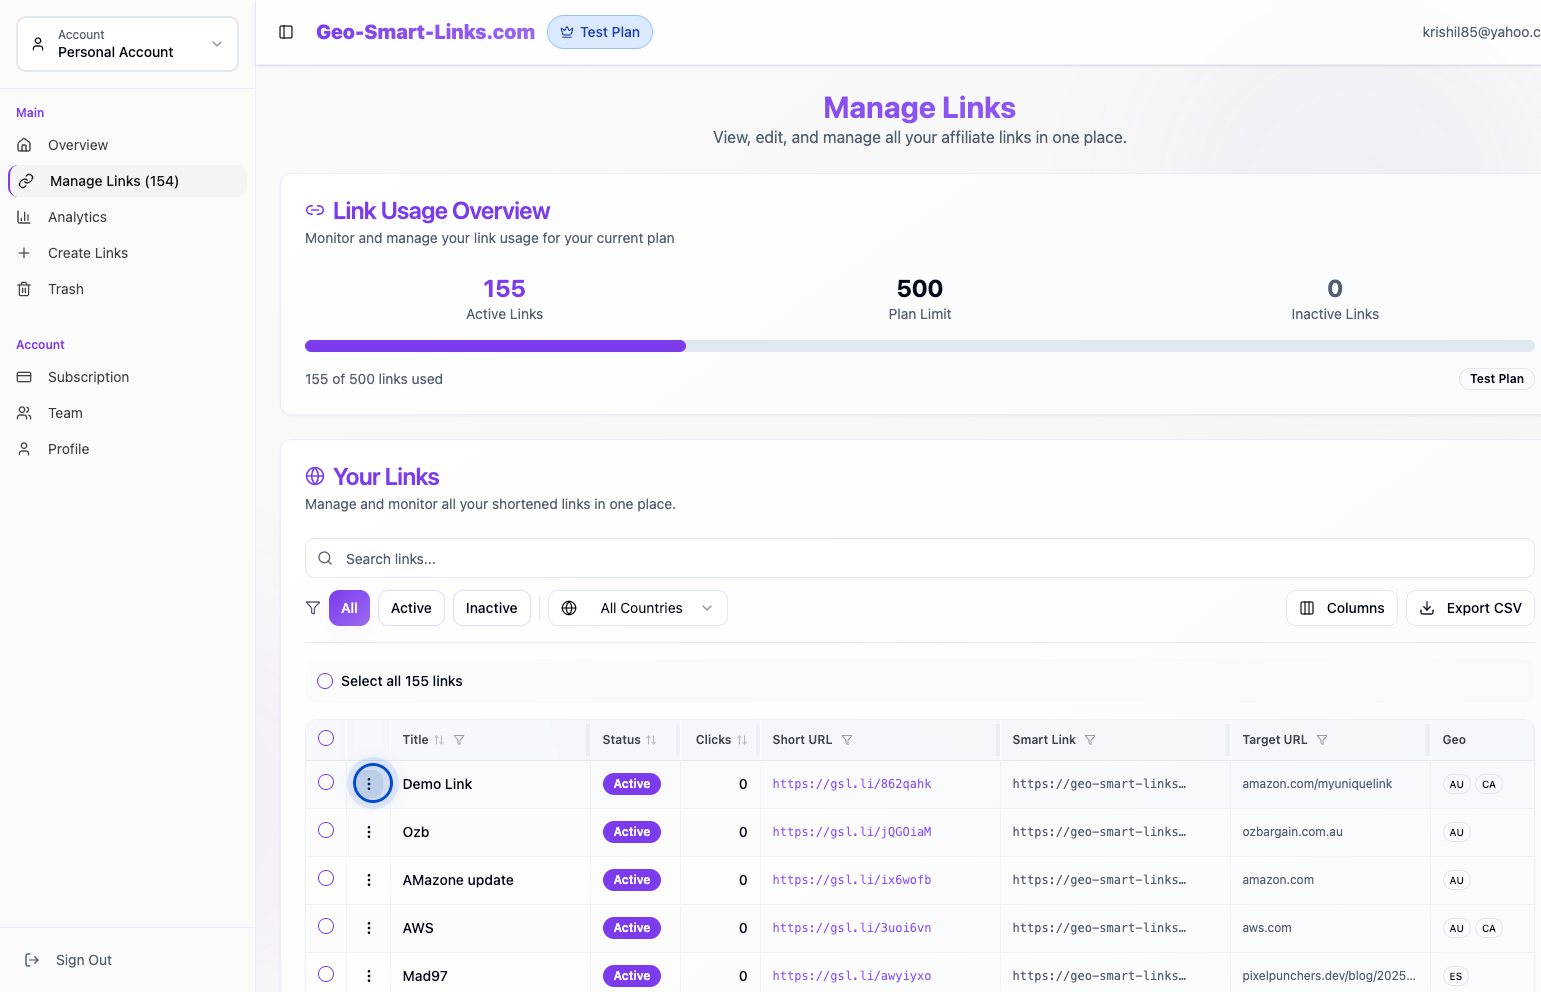Filter to Active links
The height and width of the screenshot is (992, 1541).
click(x=411, y=608)
